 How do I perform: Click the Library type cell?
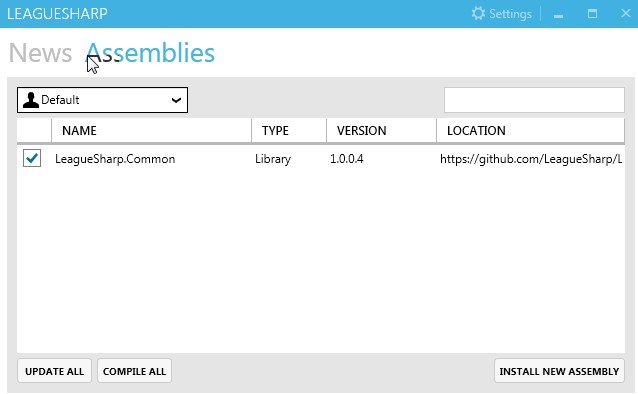pos(273,159)
